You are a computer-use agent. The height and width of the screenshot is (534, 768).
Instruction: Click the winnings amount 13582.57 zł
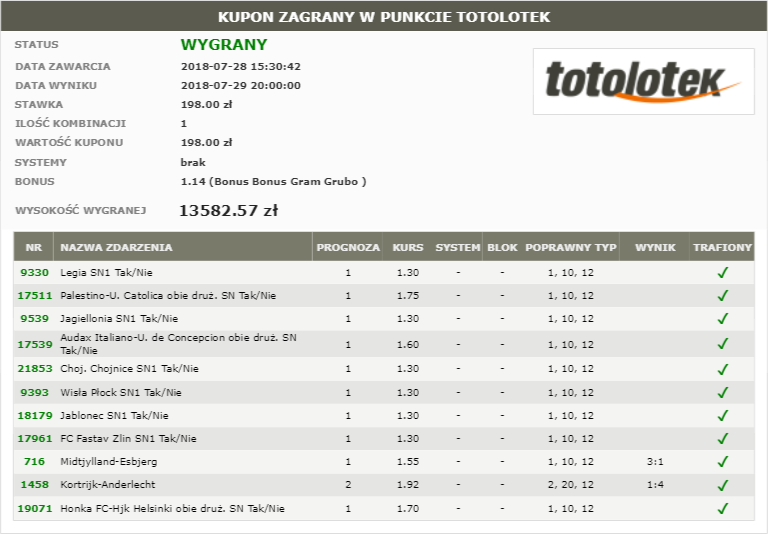pos(228,211)
